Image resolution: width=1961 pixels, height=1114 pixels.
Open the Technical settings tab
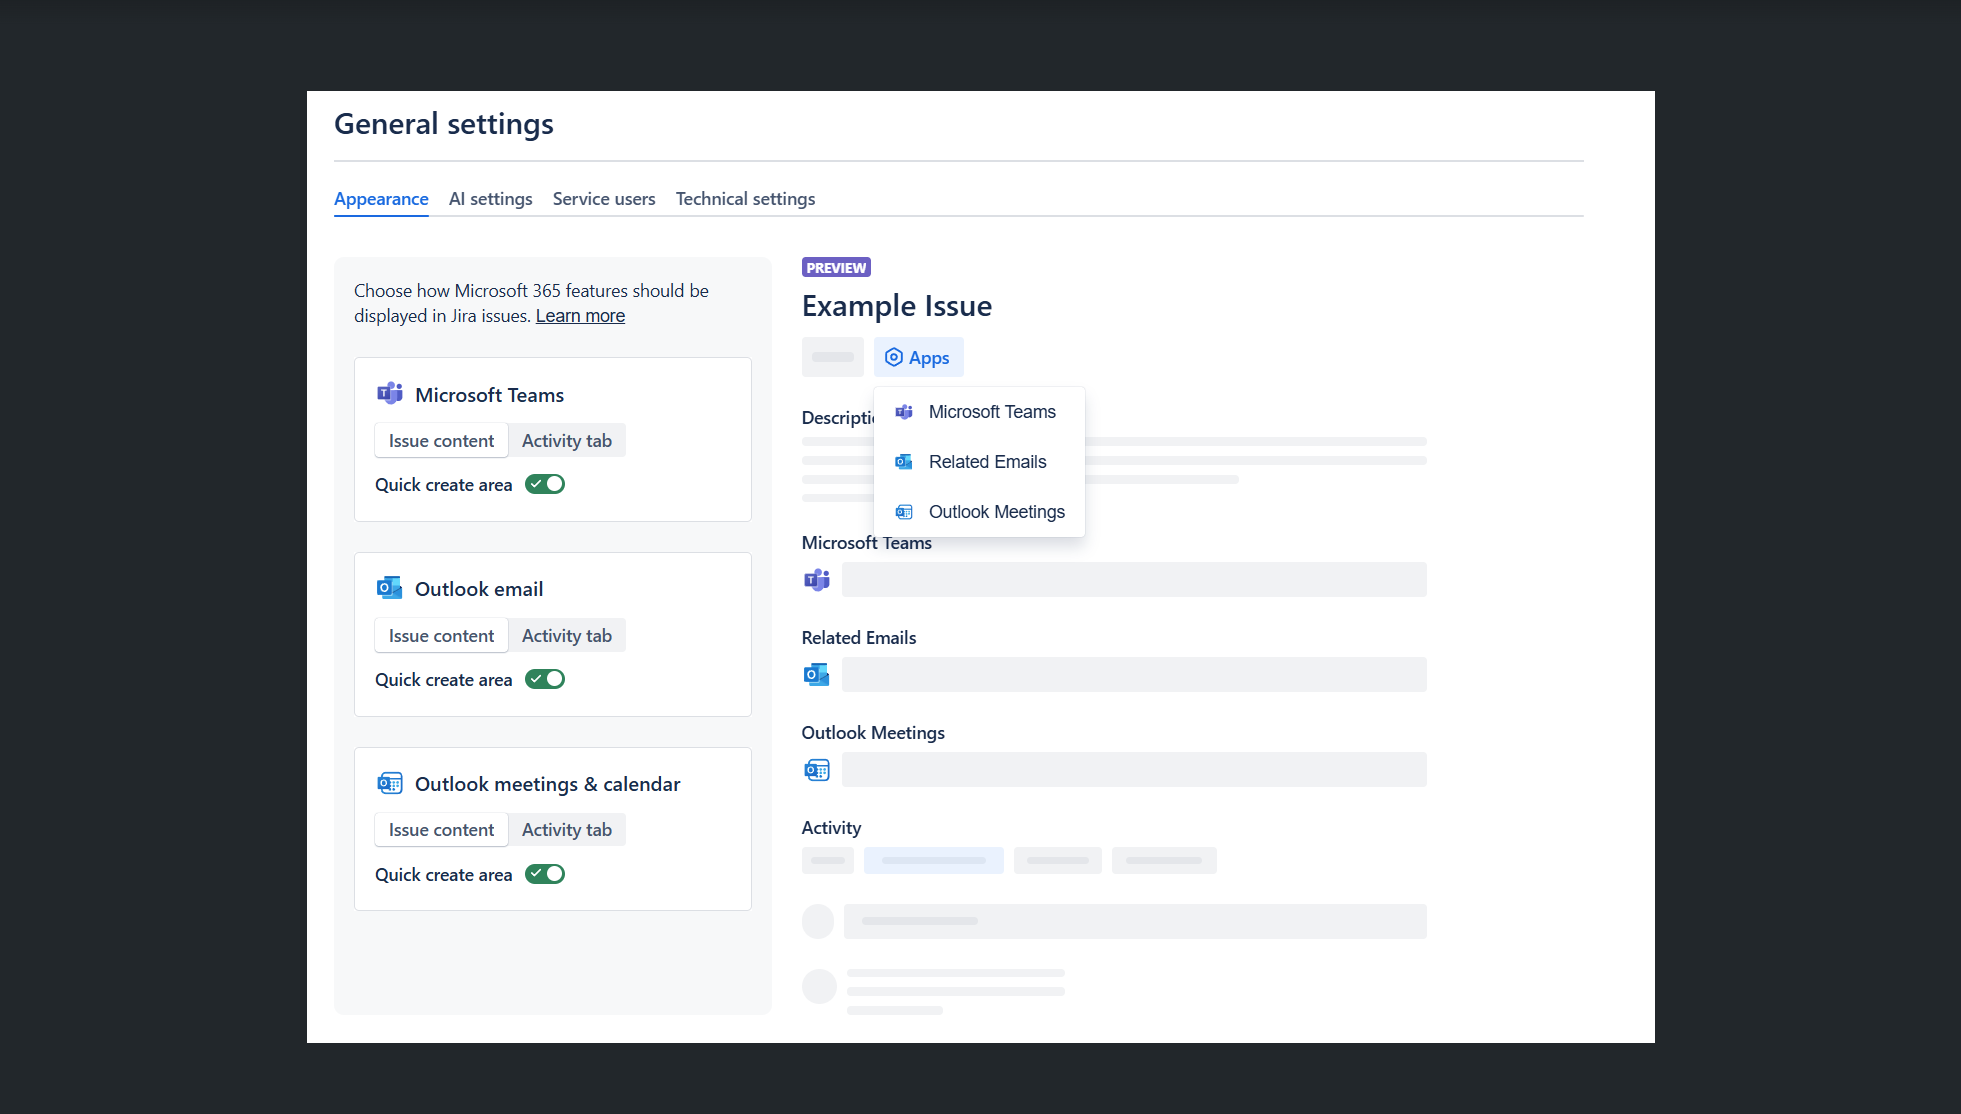click(745, 199)
